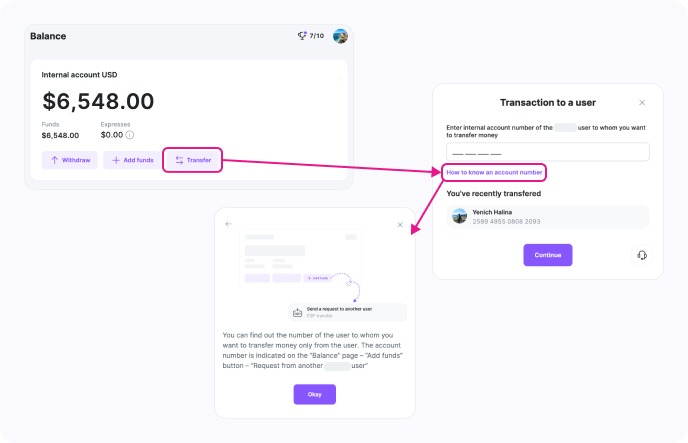Click the Add funds button
Screen dimensions: 688x443
tap(132, 160)
